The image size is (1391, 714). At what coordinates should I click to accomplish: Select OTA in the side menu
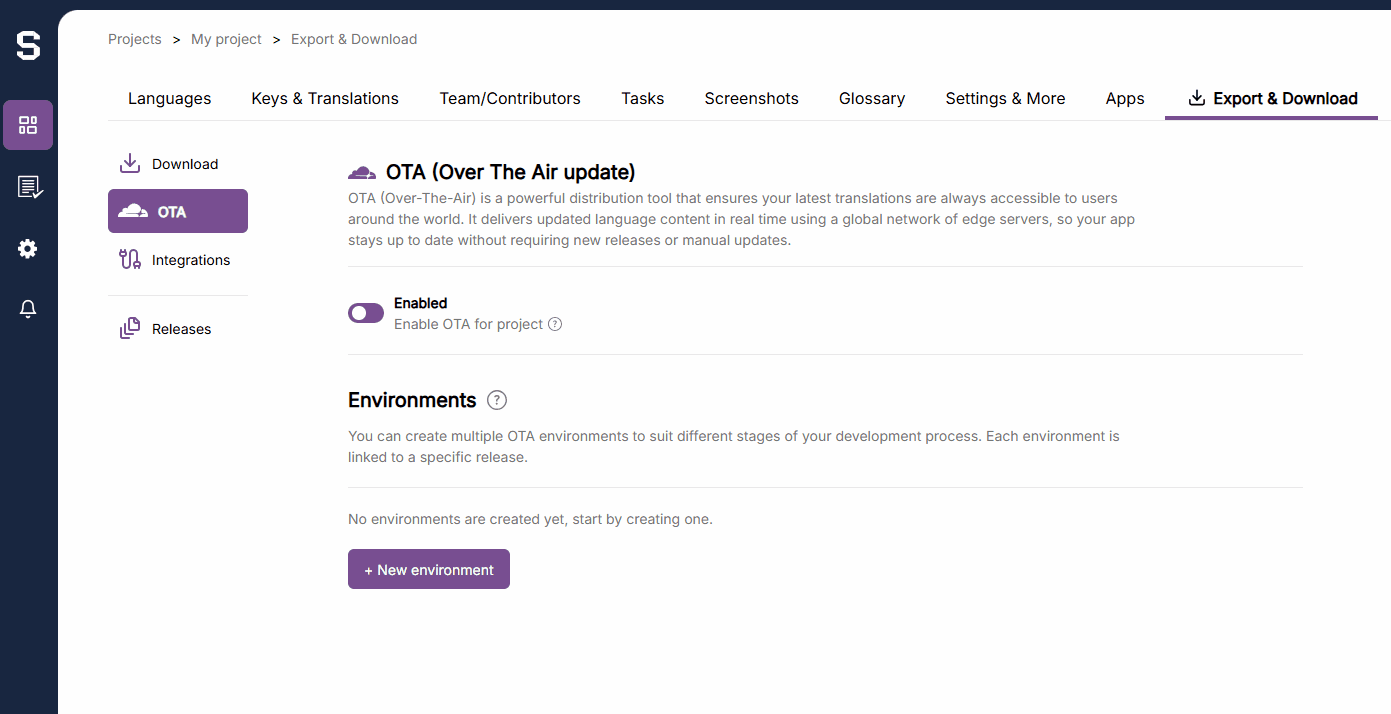click(178, 212)
